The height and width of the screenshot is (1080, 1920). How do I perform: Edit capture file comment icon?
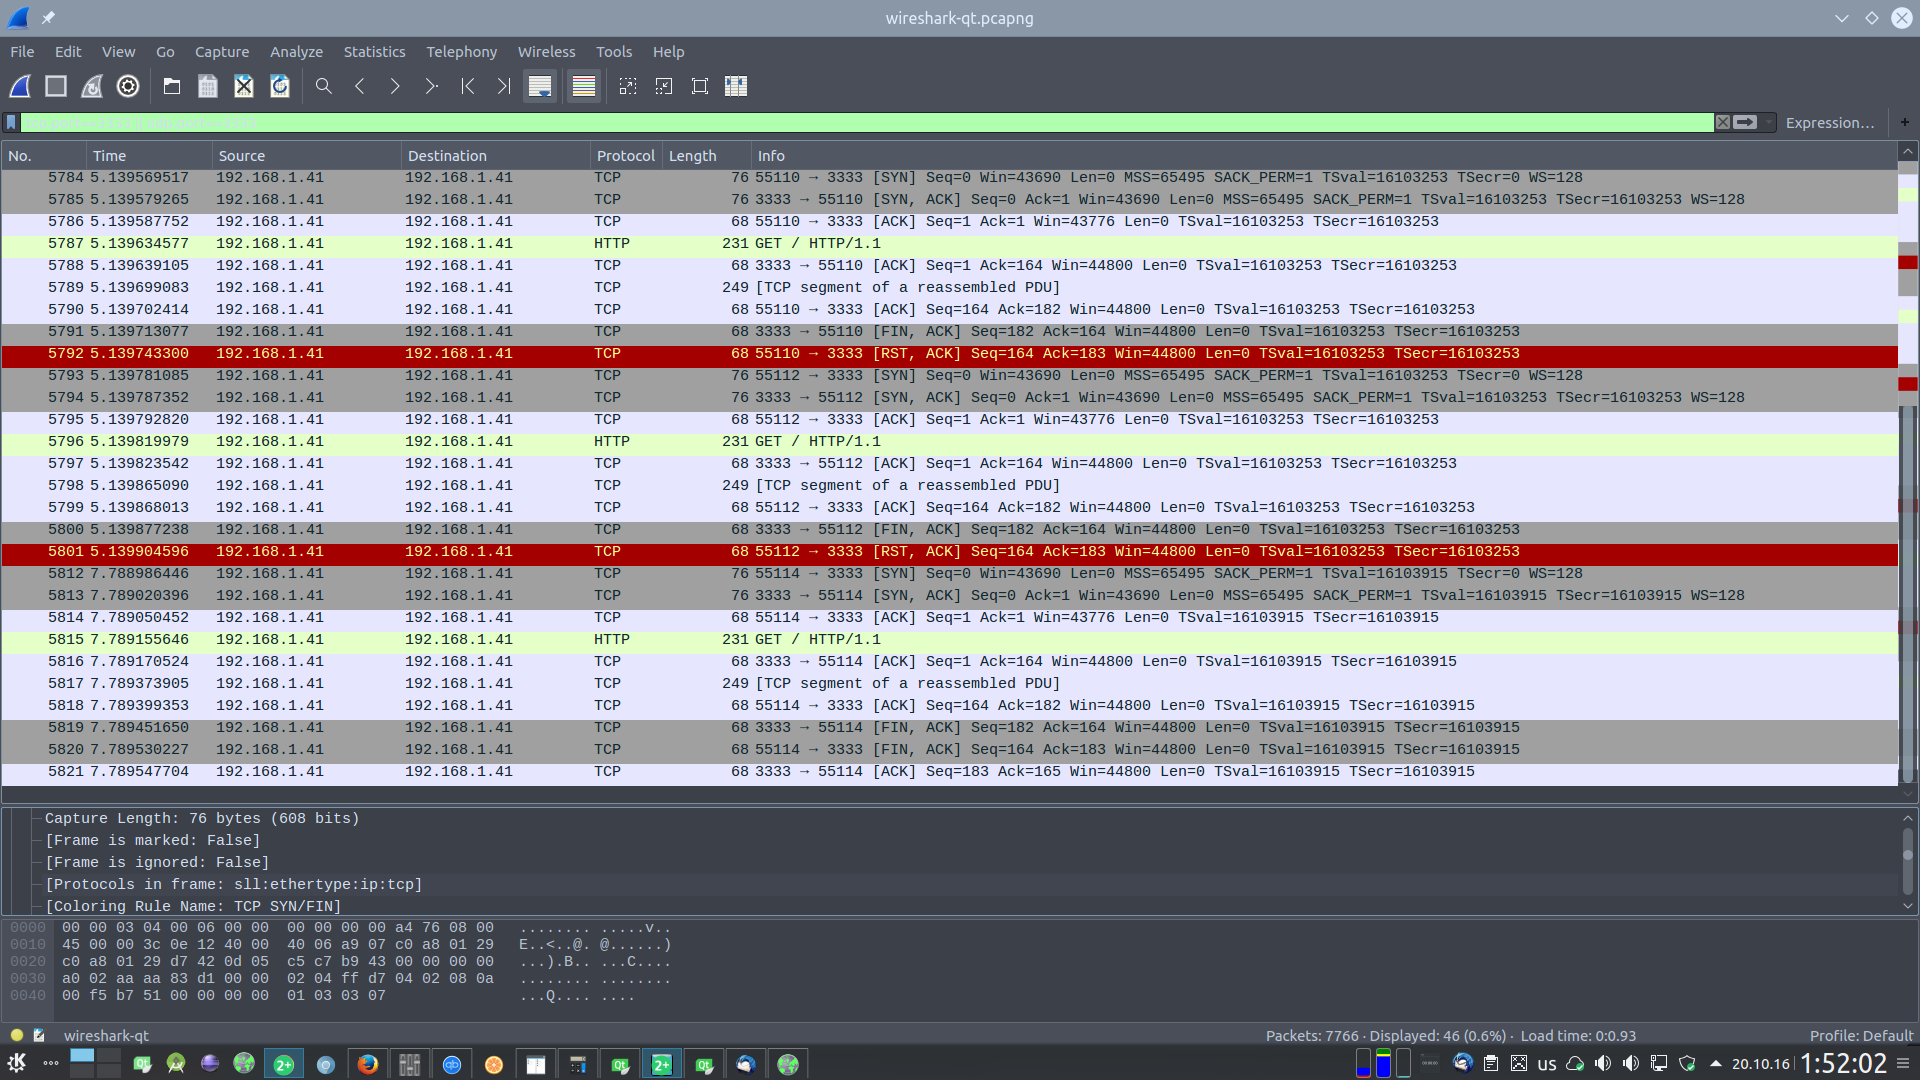click(39, 1036)
